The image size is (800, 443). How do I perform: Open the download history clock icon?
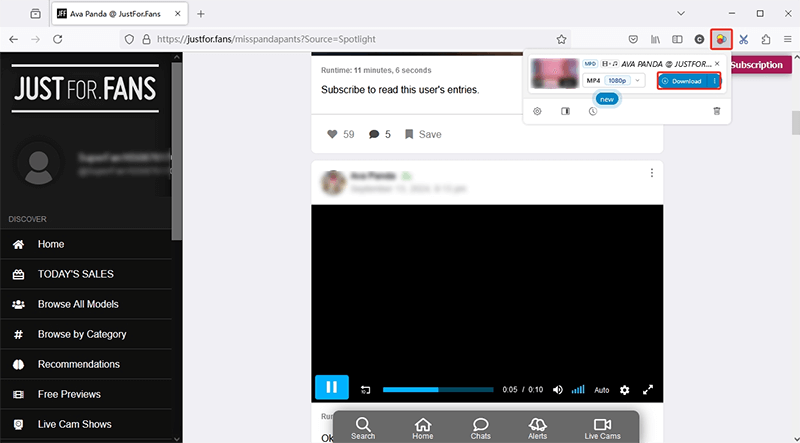[593, 111]
